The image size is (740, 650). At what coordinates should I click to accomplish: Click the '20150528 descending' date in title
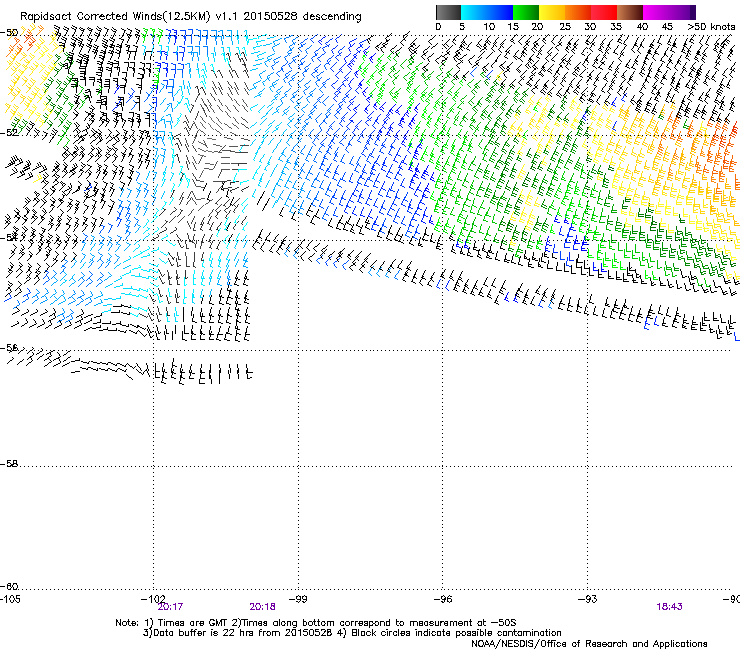tap(302, 17)
